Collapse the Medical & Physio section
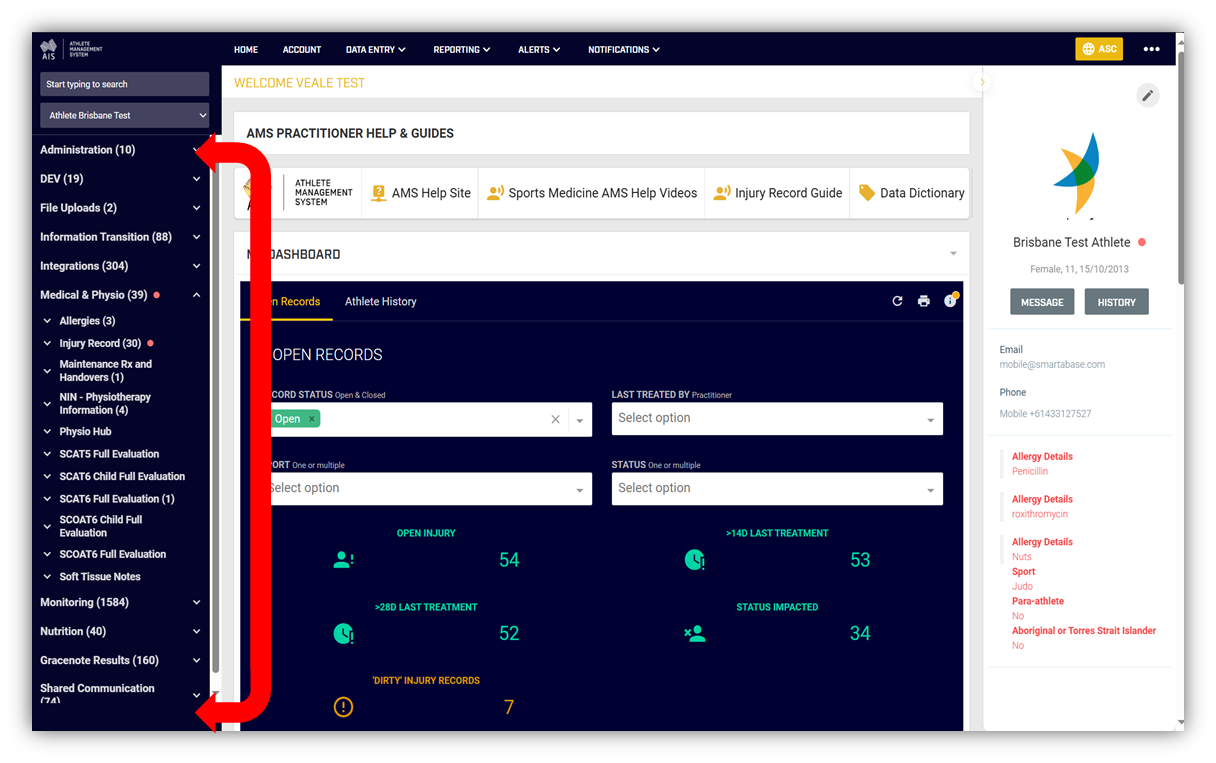The width and height of the screenshot is (1216, 763). tap(196, 294)
